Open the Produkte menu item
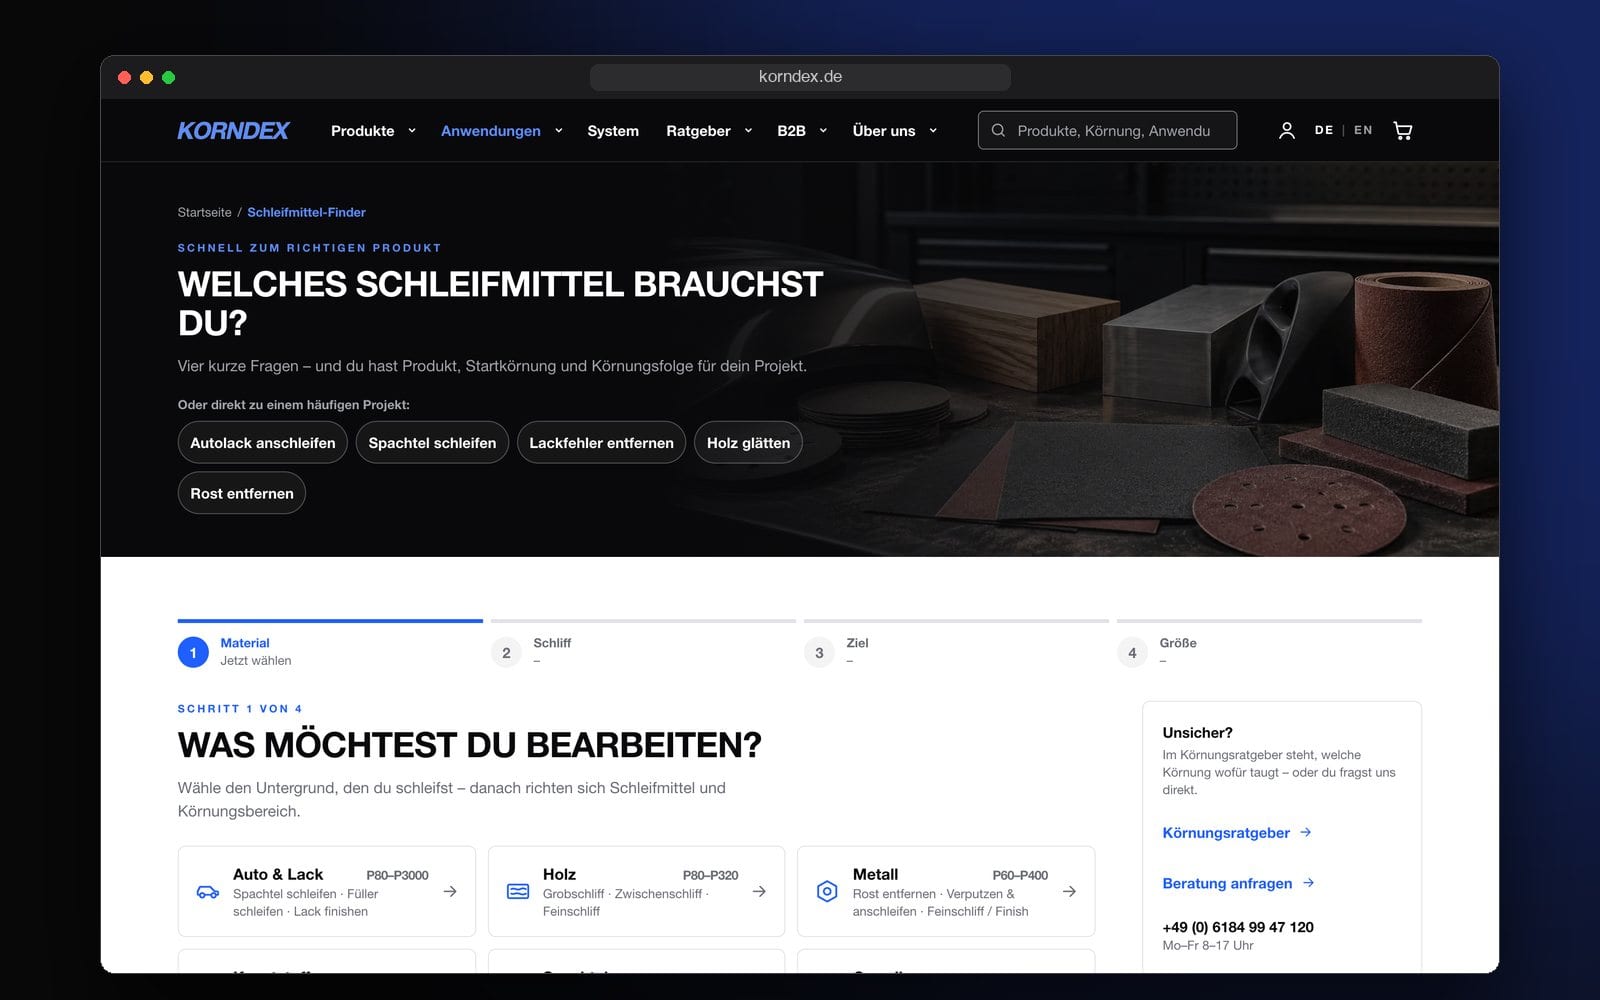 point(363,131)
